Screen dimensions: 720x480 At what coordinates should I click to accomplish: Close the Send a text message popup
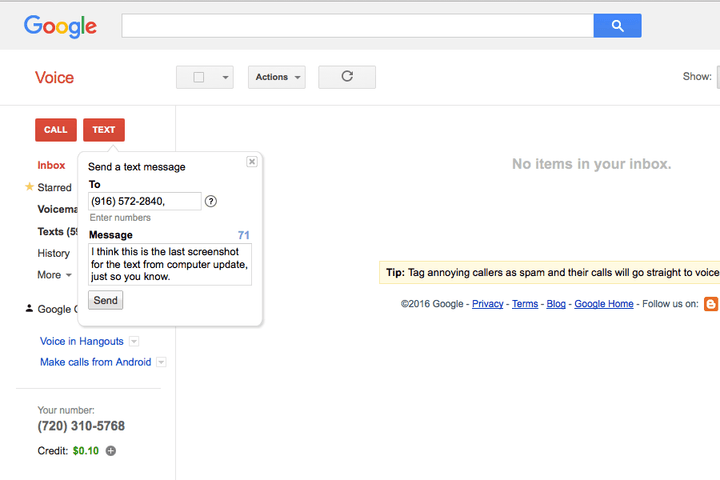(x=252, y=162)
